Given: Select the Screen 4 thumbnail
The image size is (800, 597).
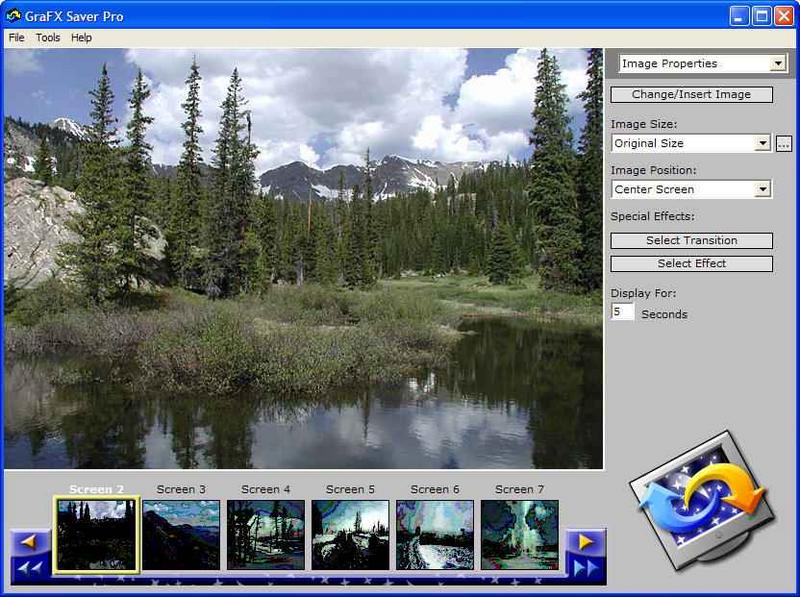Looking at the screenshot, I should click(x=266, y=534).
